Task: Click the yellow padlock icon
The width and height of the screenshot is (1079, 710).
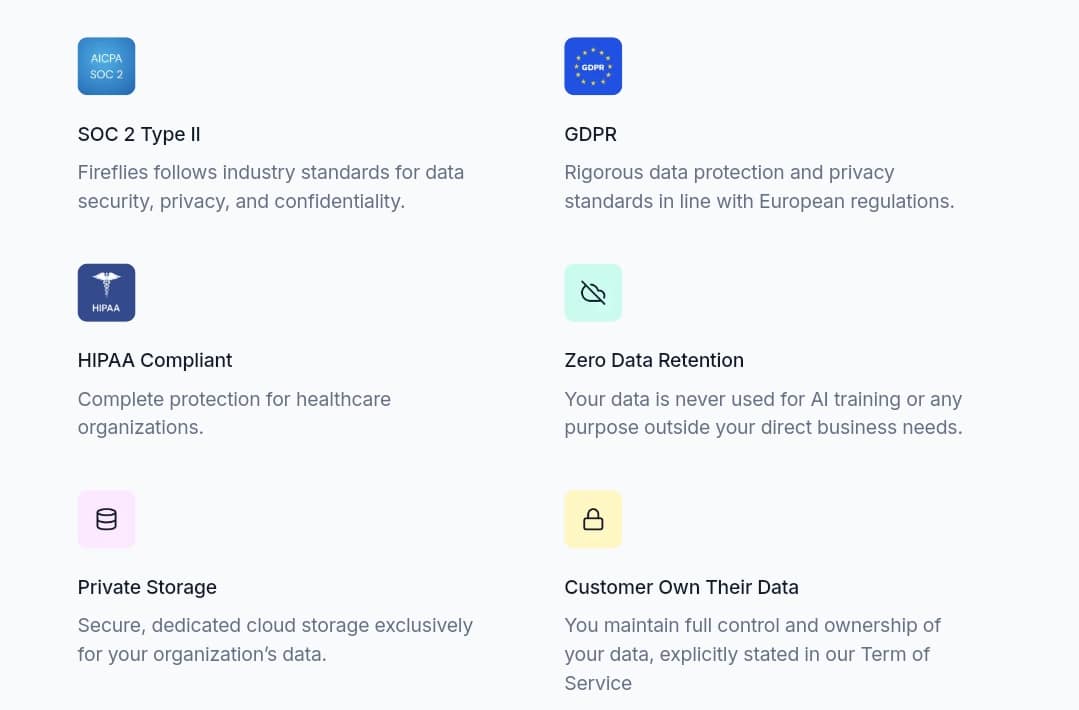Action: (592, 519)
